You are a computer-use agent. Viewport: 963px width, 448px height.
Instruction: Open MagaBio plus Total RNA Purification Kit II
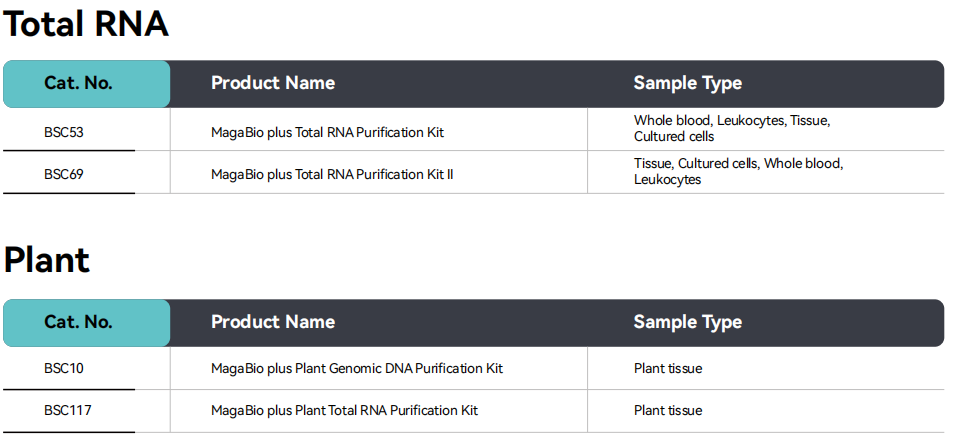click(x=332, y=174)
